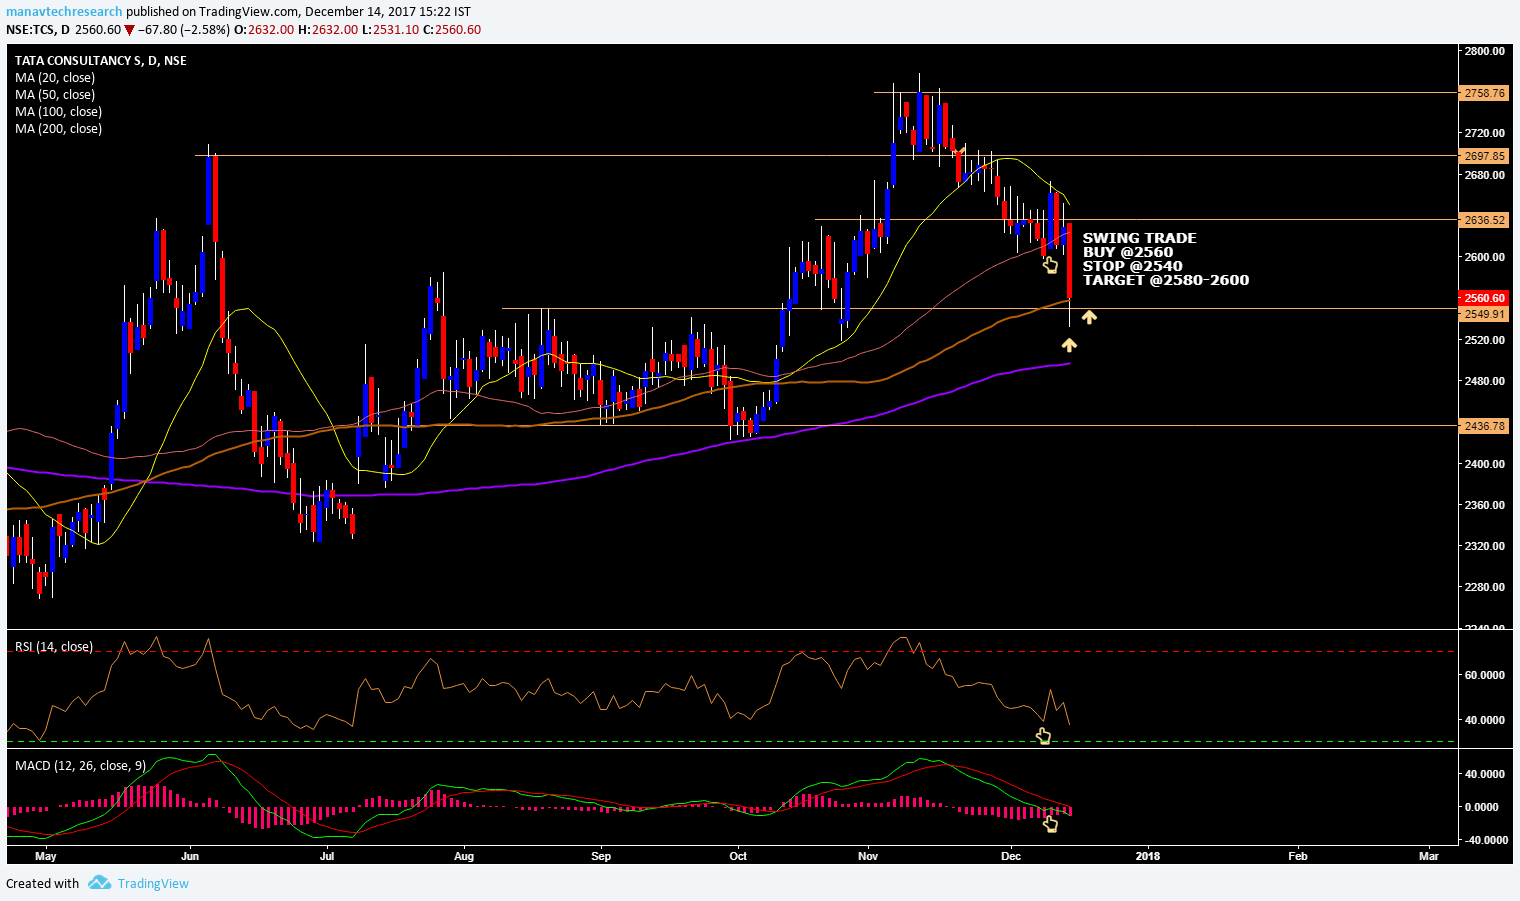This screenshot has width=1520, height=901.
Task: Click the TradingView link in the footer
Action: point(153,883)
